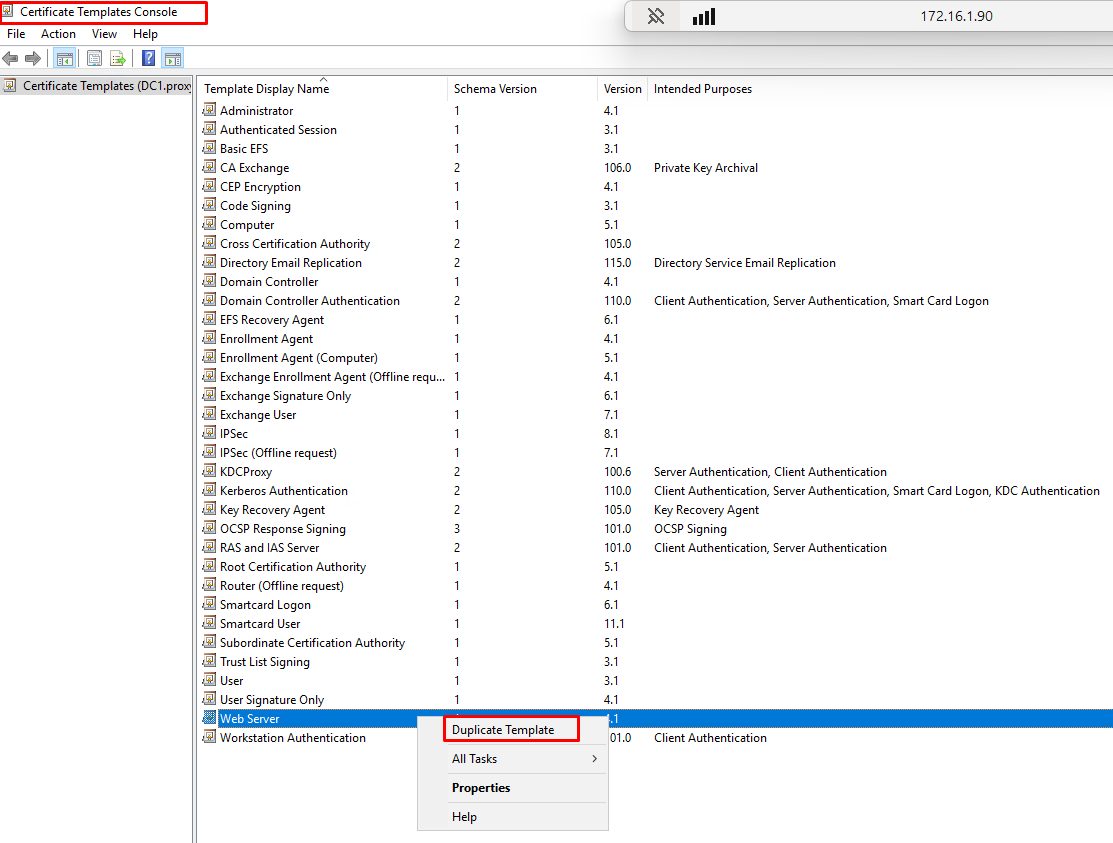
Task: Select the Domain Controller Authentication template
Action: (309, 301)
